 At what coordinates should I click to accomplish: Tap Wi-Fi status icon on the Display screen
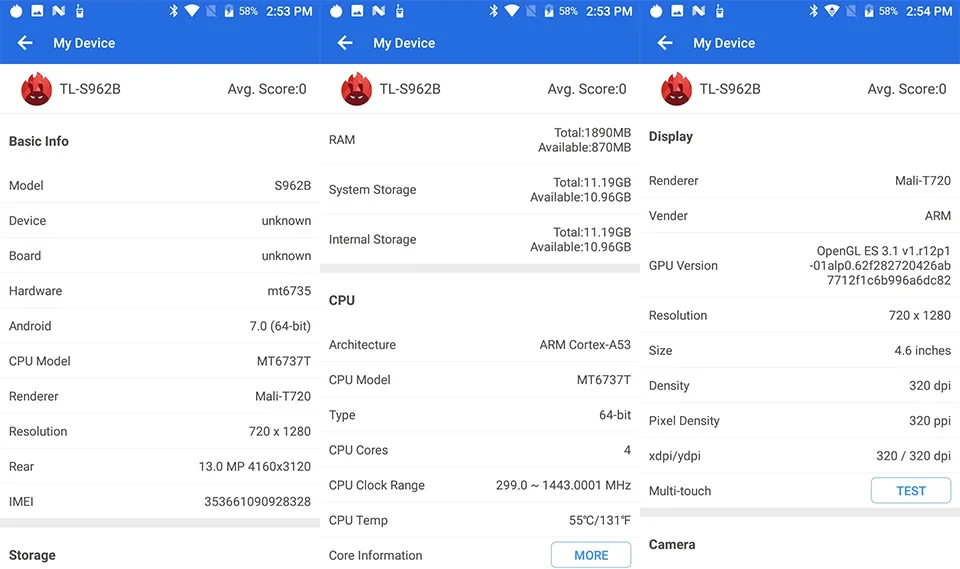pyautogui.click(x=831, y=11)
